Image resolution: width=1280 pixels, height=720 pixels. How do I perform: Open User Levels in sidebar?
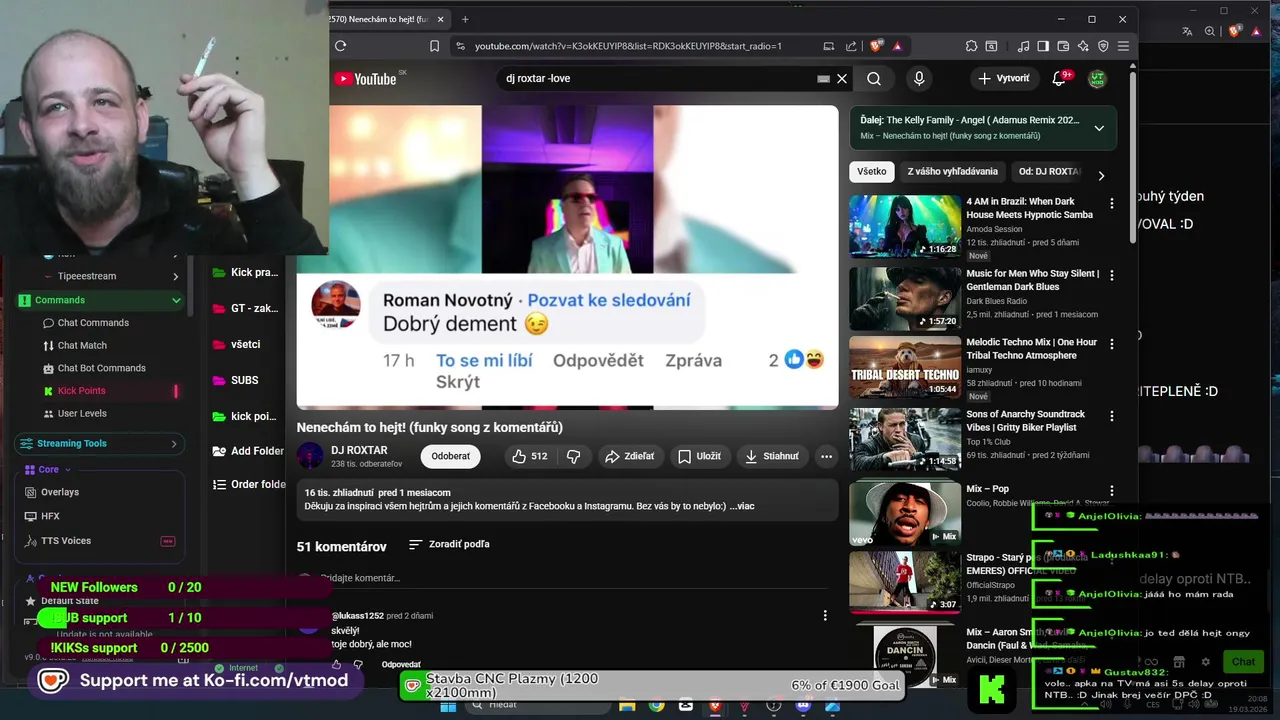point(82,413)
